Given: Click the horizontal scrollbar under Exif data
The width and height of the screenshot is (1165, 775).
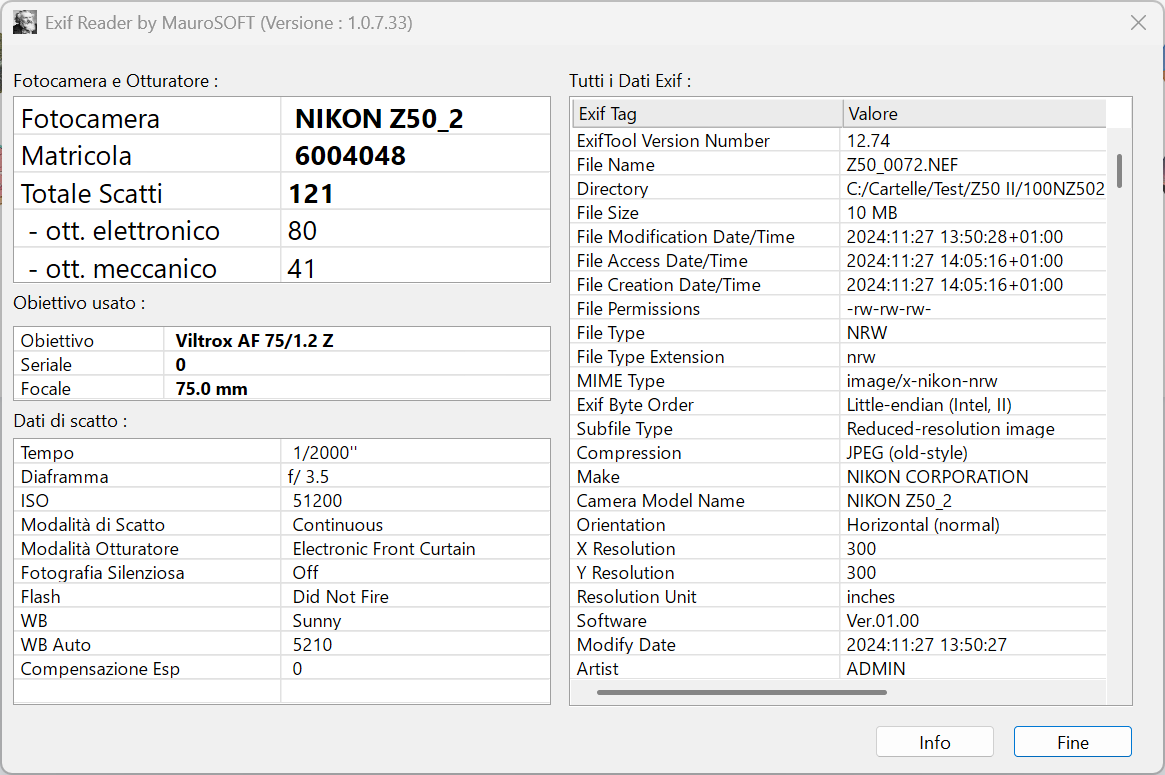Looking at the screenshot, I should [x=741, y=692].
